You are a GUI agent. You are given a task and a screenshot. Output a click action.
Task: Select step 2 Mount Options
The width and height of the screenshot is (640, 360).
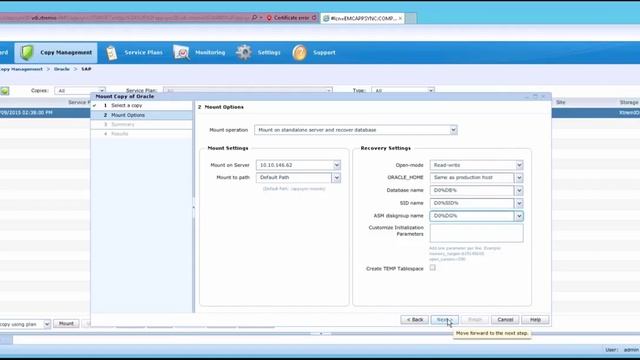[x=141, y=115]
